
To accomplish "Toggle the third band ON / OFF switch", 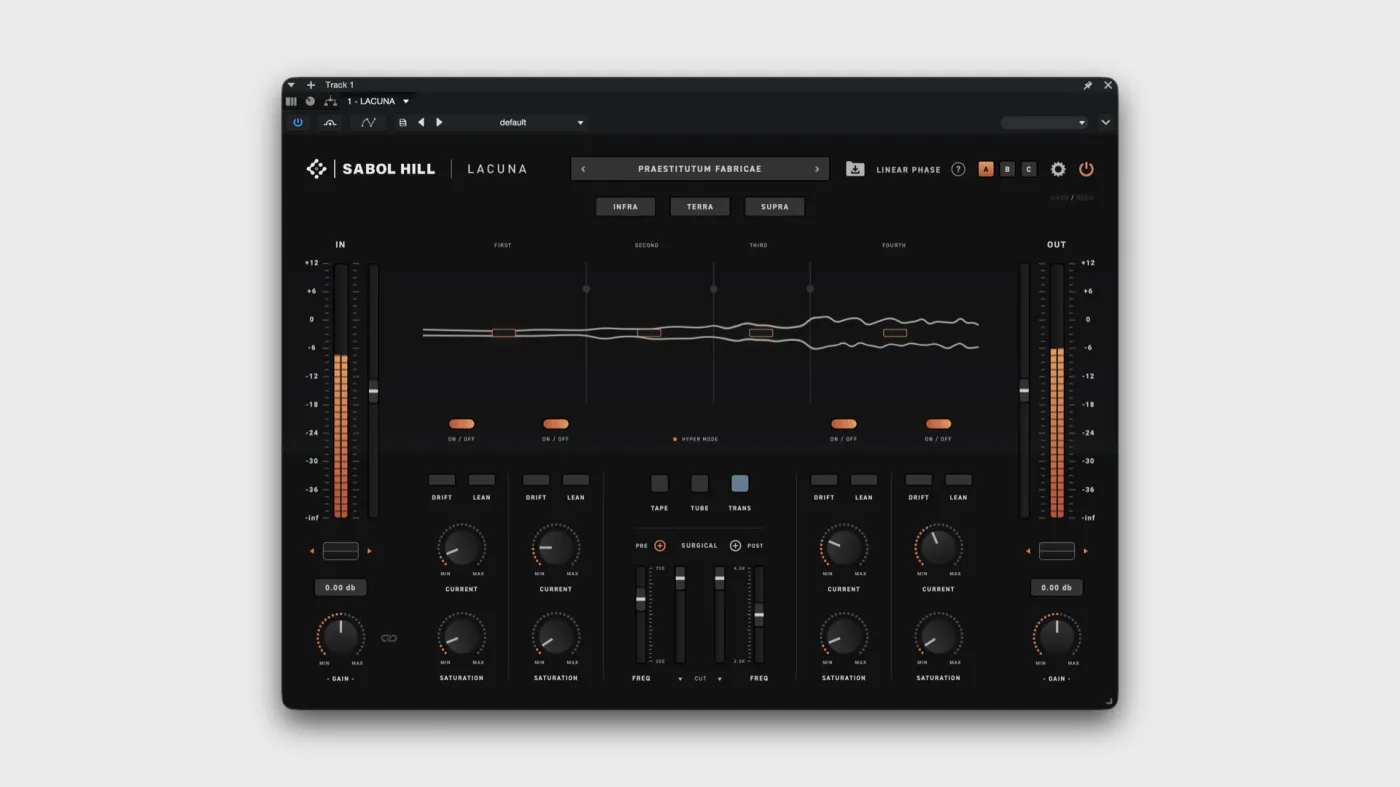I will [x=844, y=424].
